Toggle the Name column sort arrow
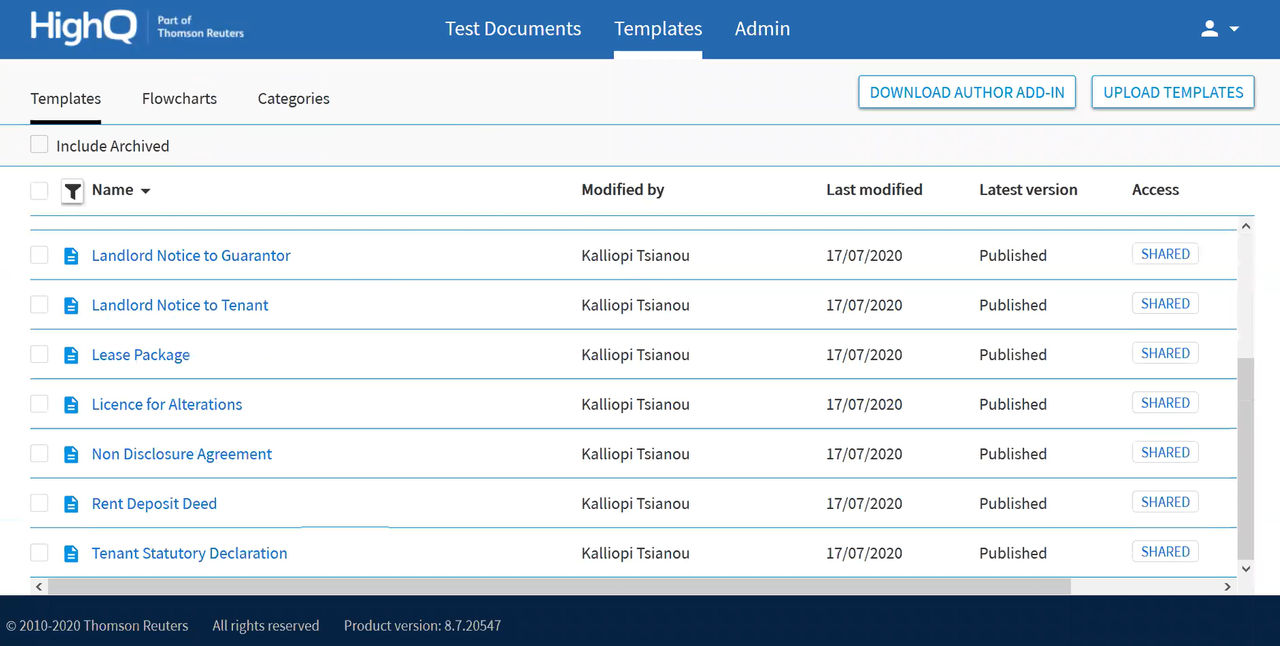The width and height of the screenshot is (1280, 646). click(x=145, y=191)
